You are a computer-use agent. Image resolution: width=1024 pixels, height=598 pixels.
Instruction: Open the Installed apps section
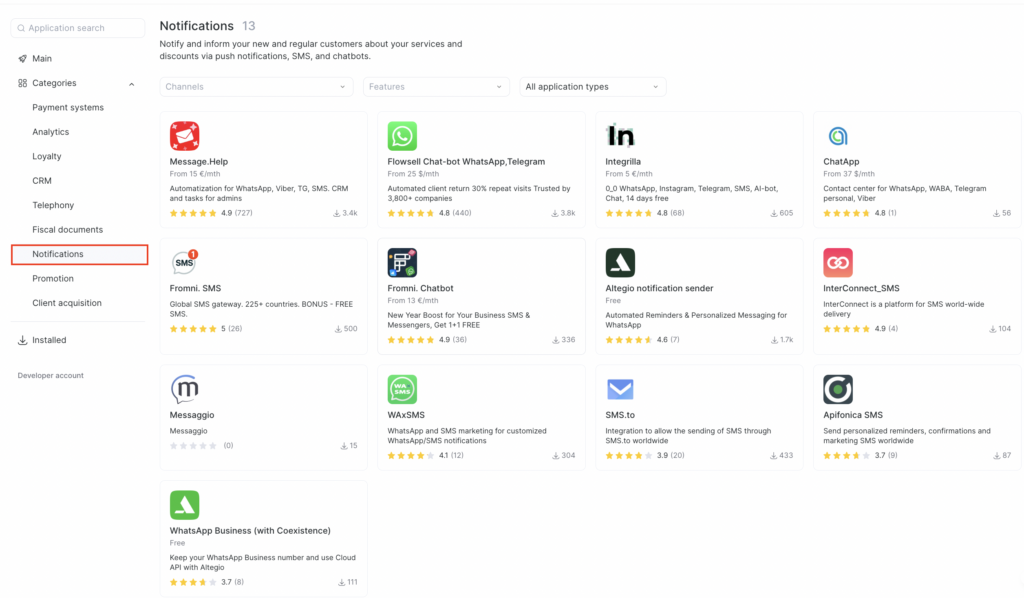(x=49, y=340)
